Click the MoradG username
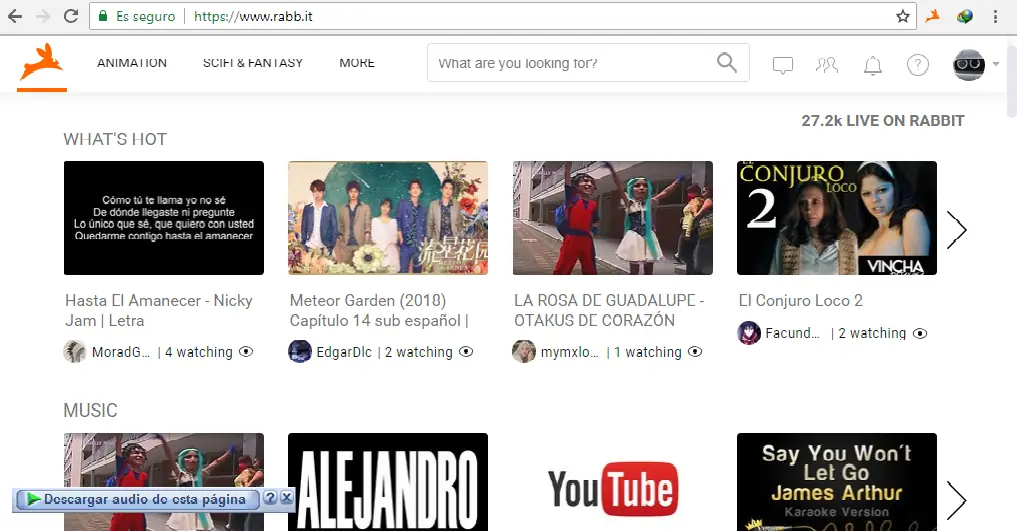This screenshot has height=531, width=1017. [x=121, y=352]
